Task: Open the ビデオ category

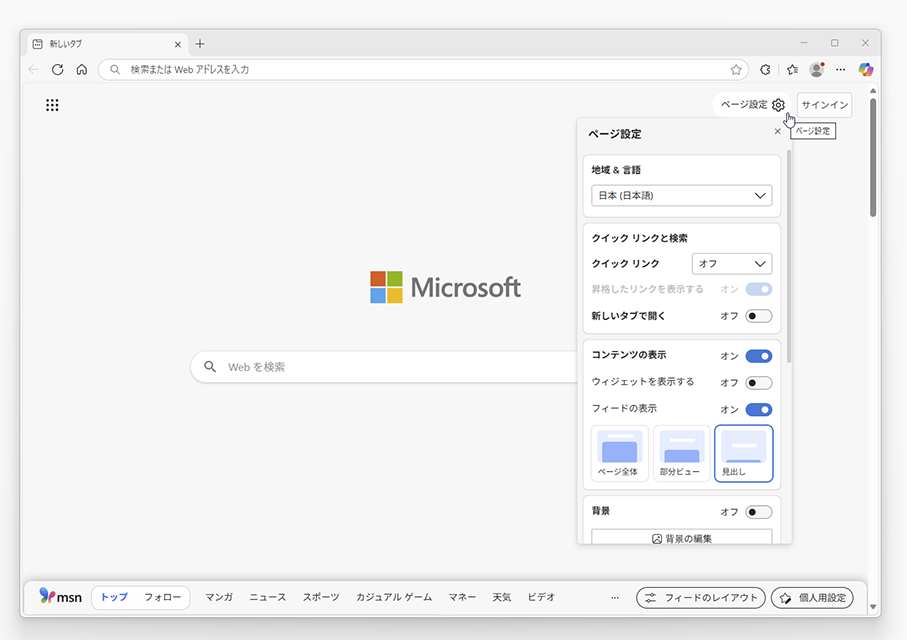Action: tap(541, 597)
